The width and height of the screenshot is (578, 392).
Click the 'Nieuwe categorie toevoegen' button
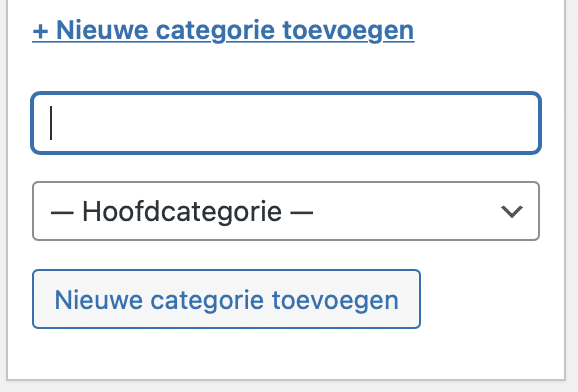pos(226,299)
